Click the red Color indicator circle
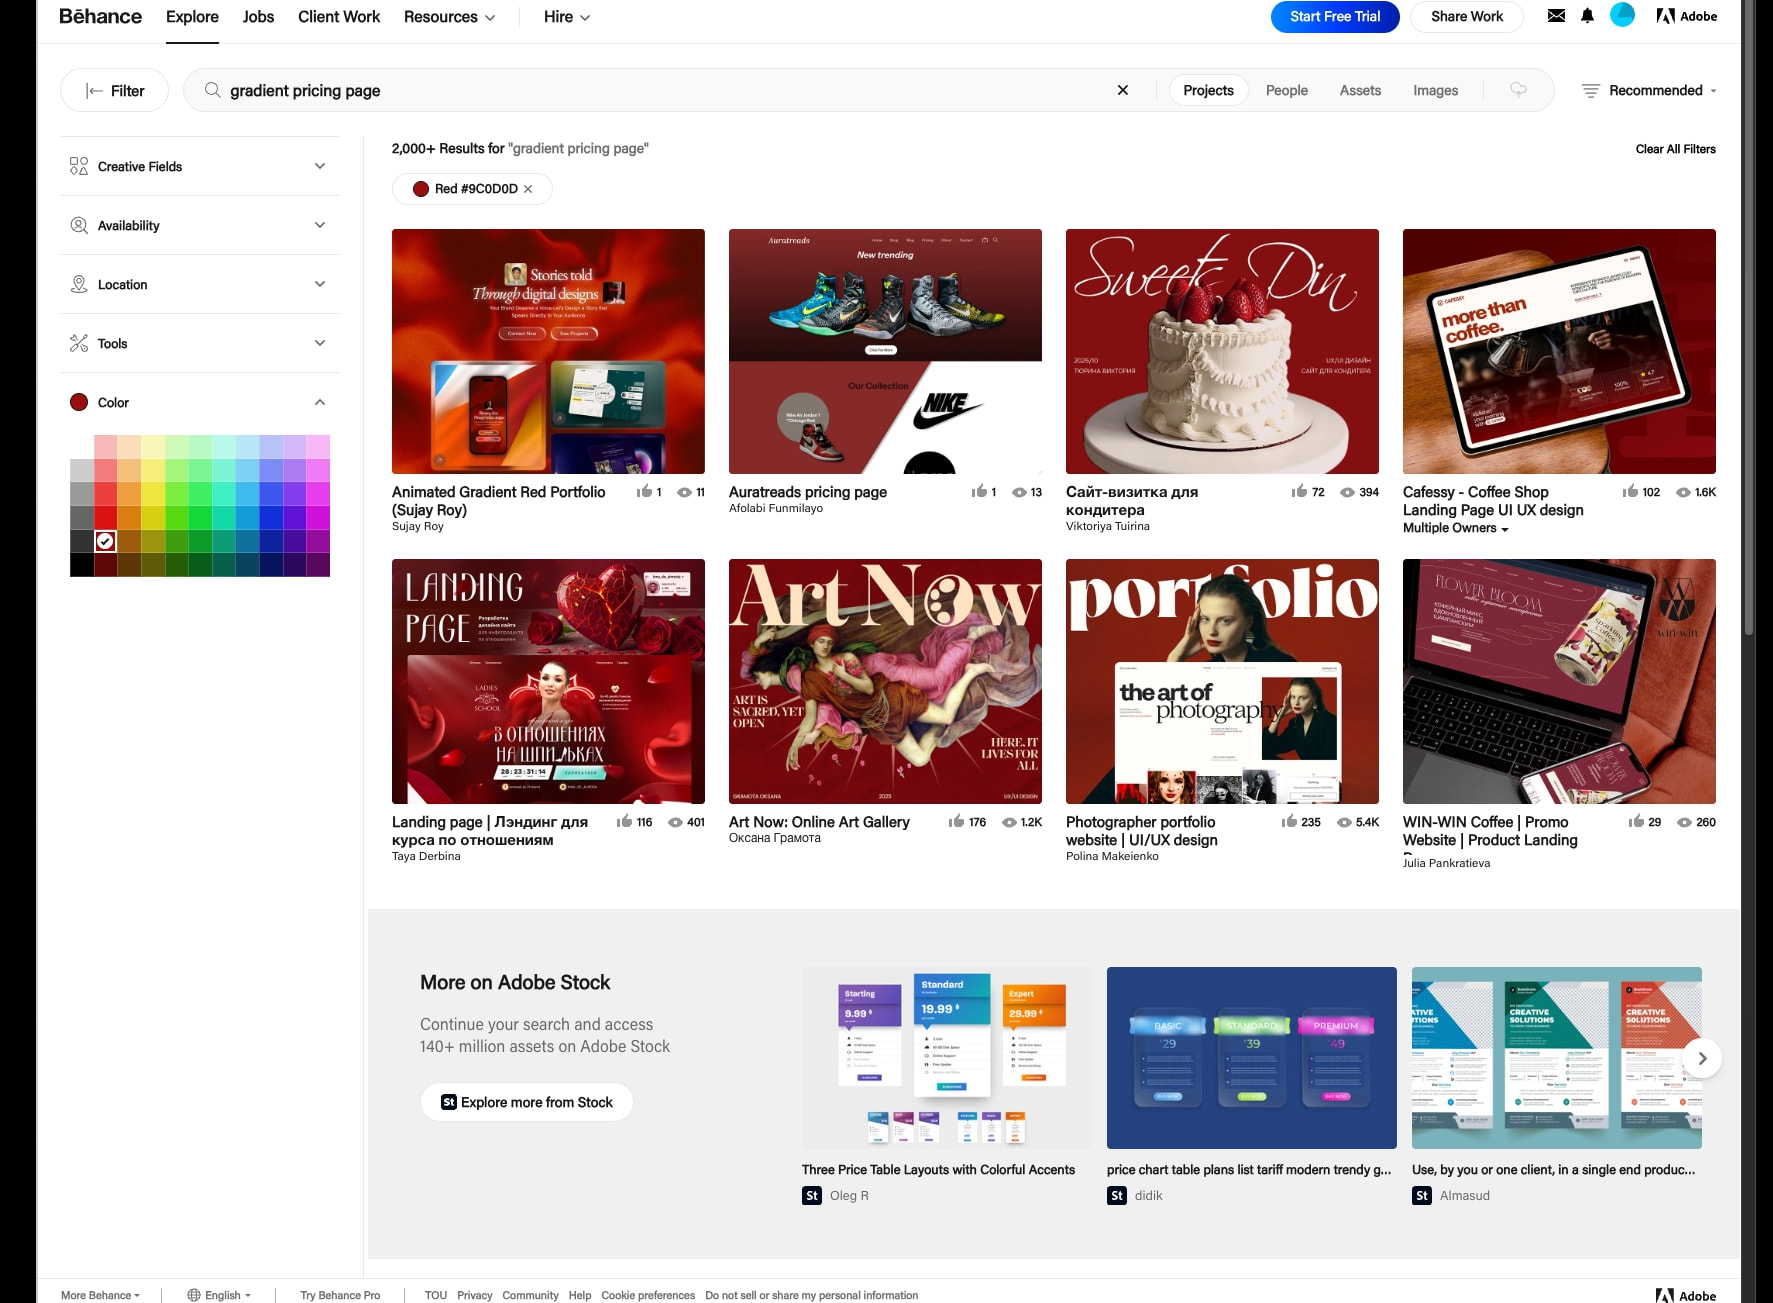 tap(79, 402)
